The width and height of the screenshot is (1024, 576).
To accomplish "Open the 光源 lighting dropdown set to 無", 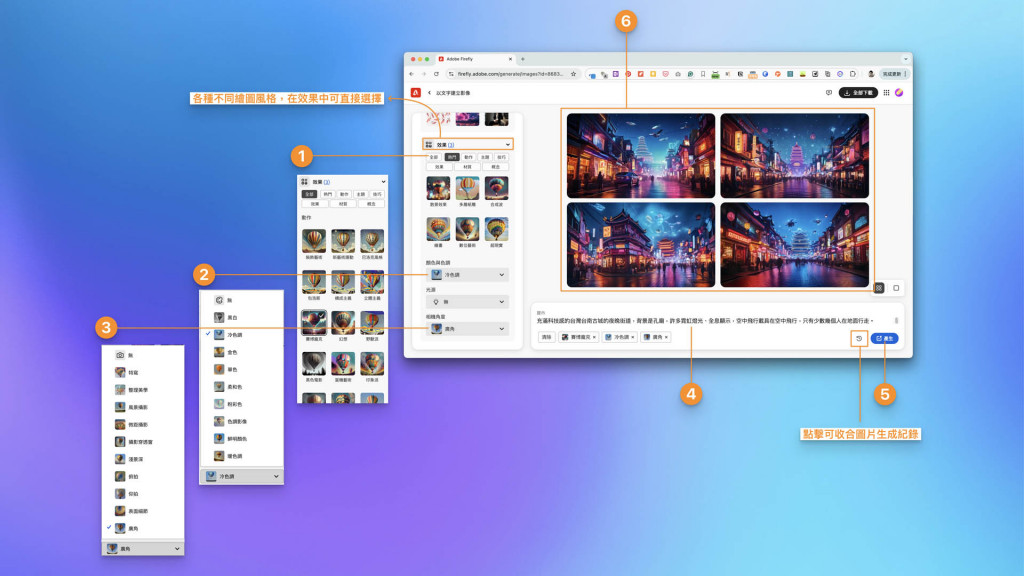I will click(x=468, y=302).
